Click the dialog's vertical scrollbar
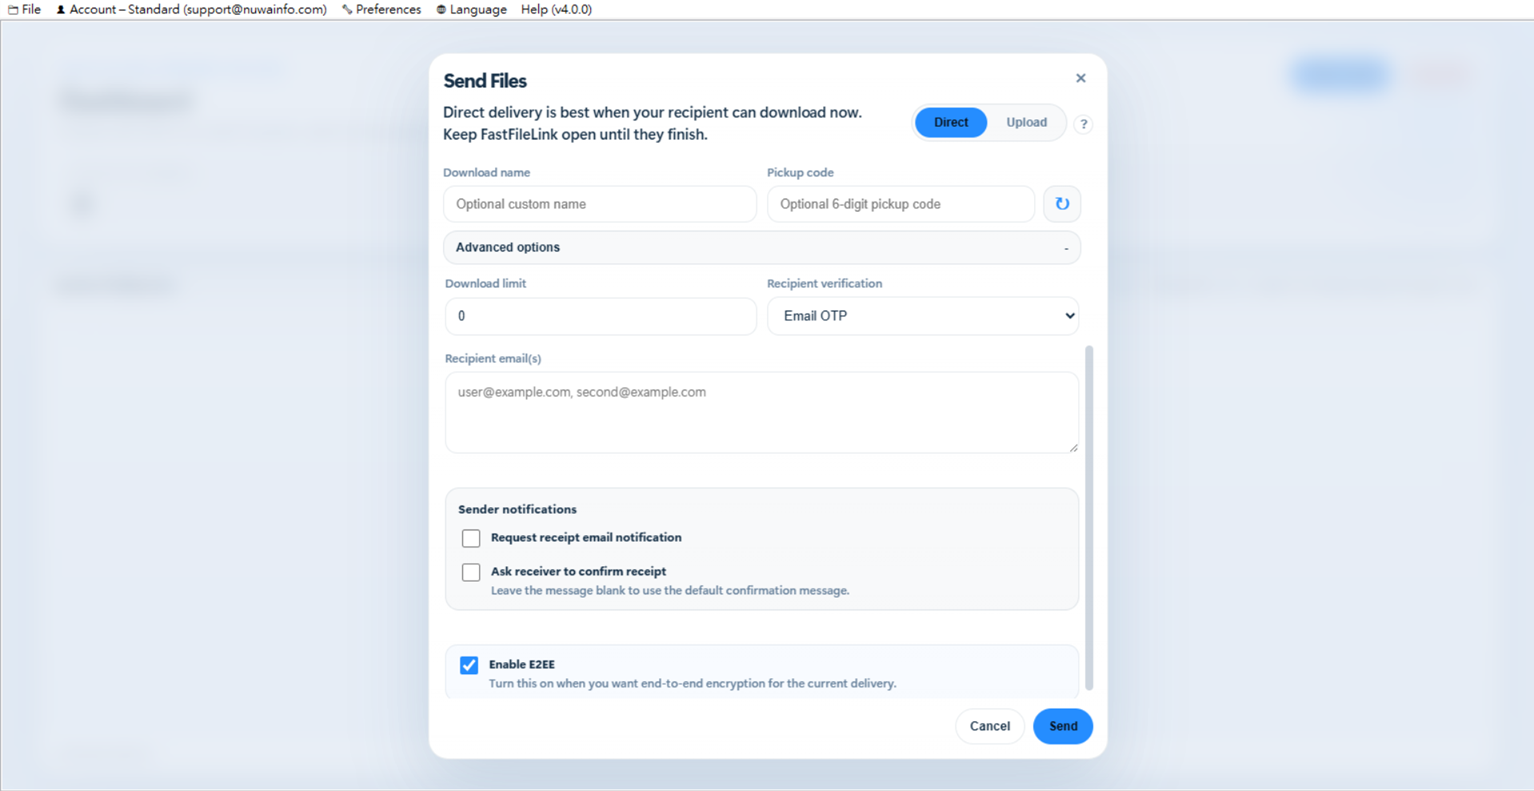 [x=1089, y=518]
